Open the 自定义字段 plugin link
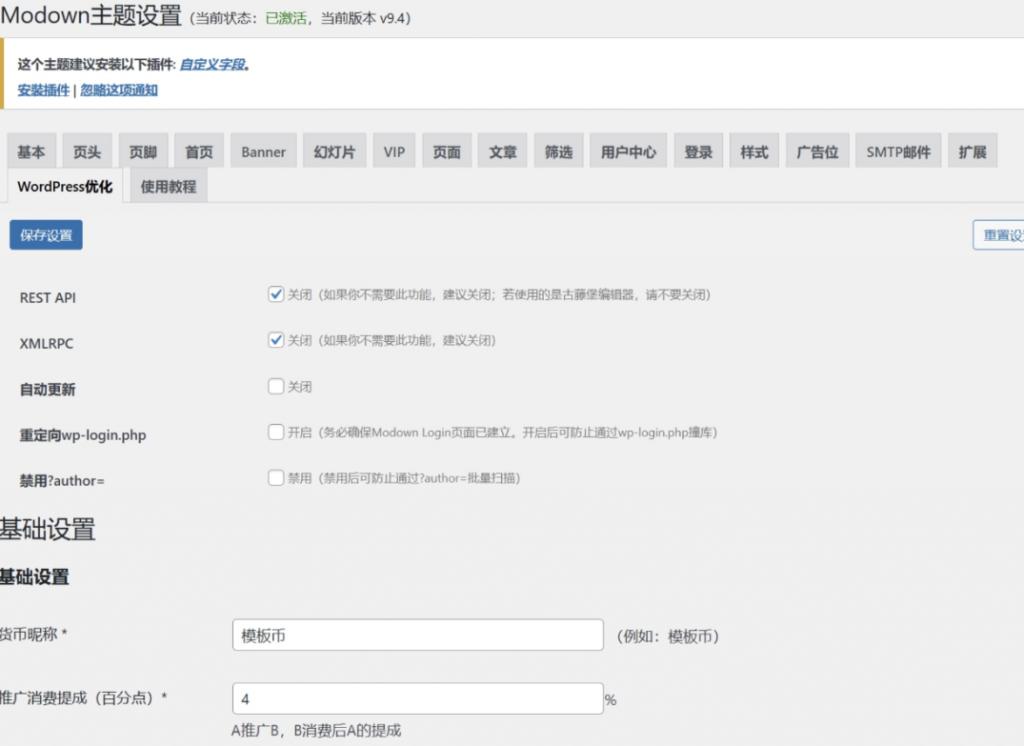 (212, 64)
